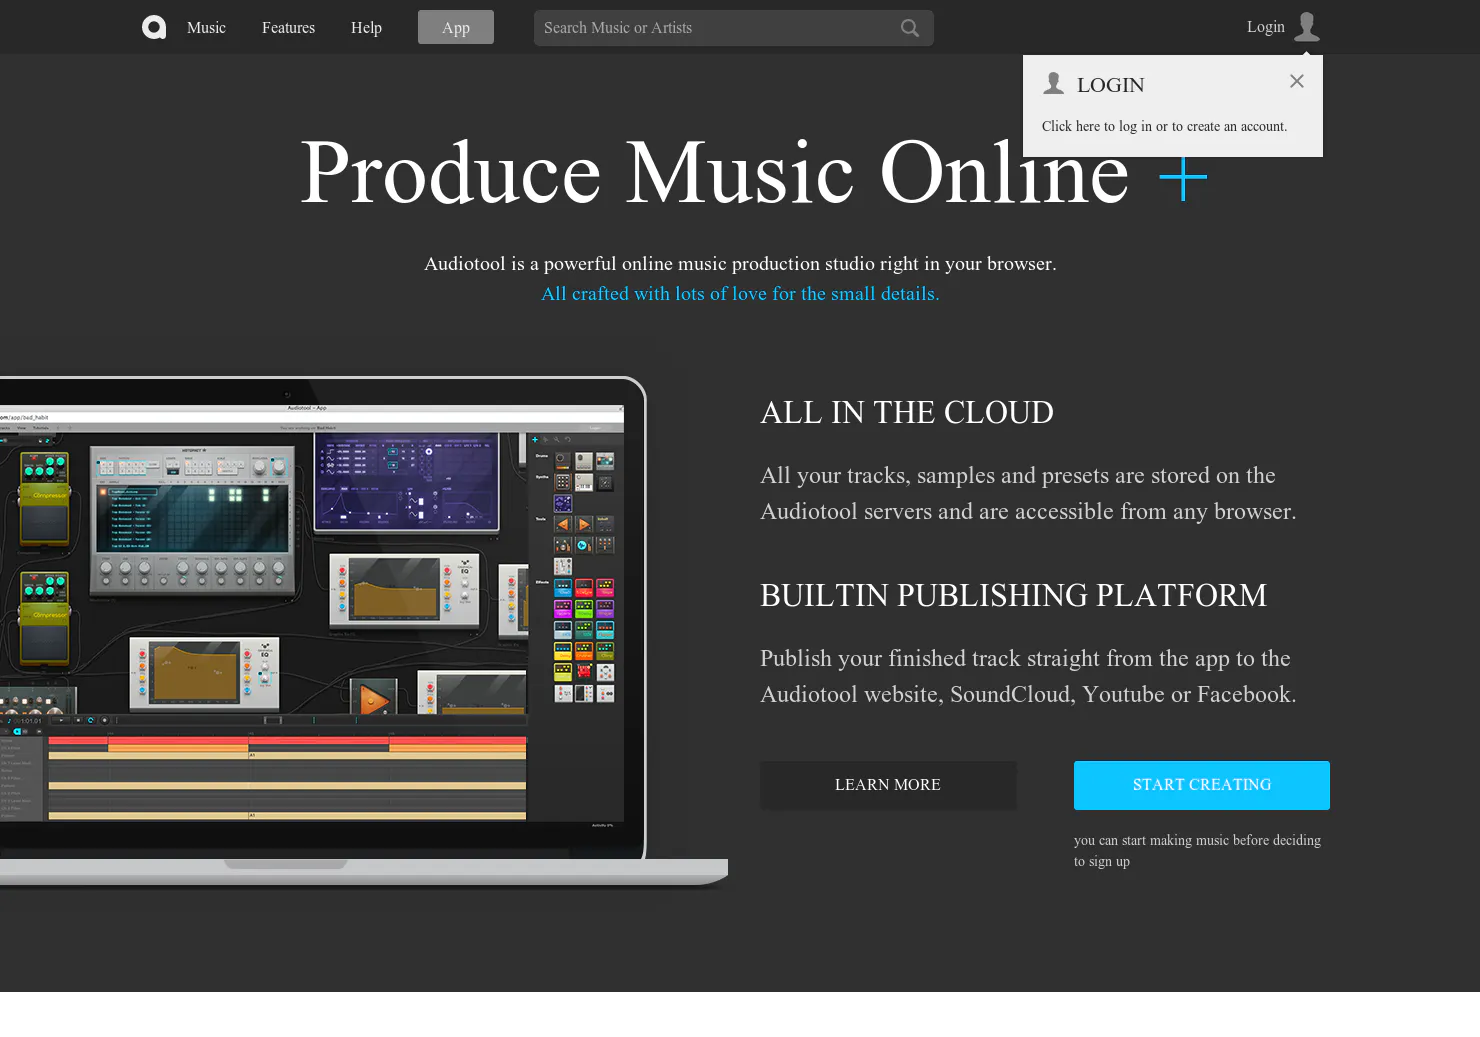Screen dimensions: 1480x1037
Task: Click the blue plus icon beside headline
Action: [1183, 178]
